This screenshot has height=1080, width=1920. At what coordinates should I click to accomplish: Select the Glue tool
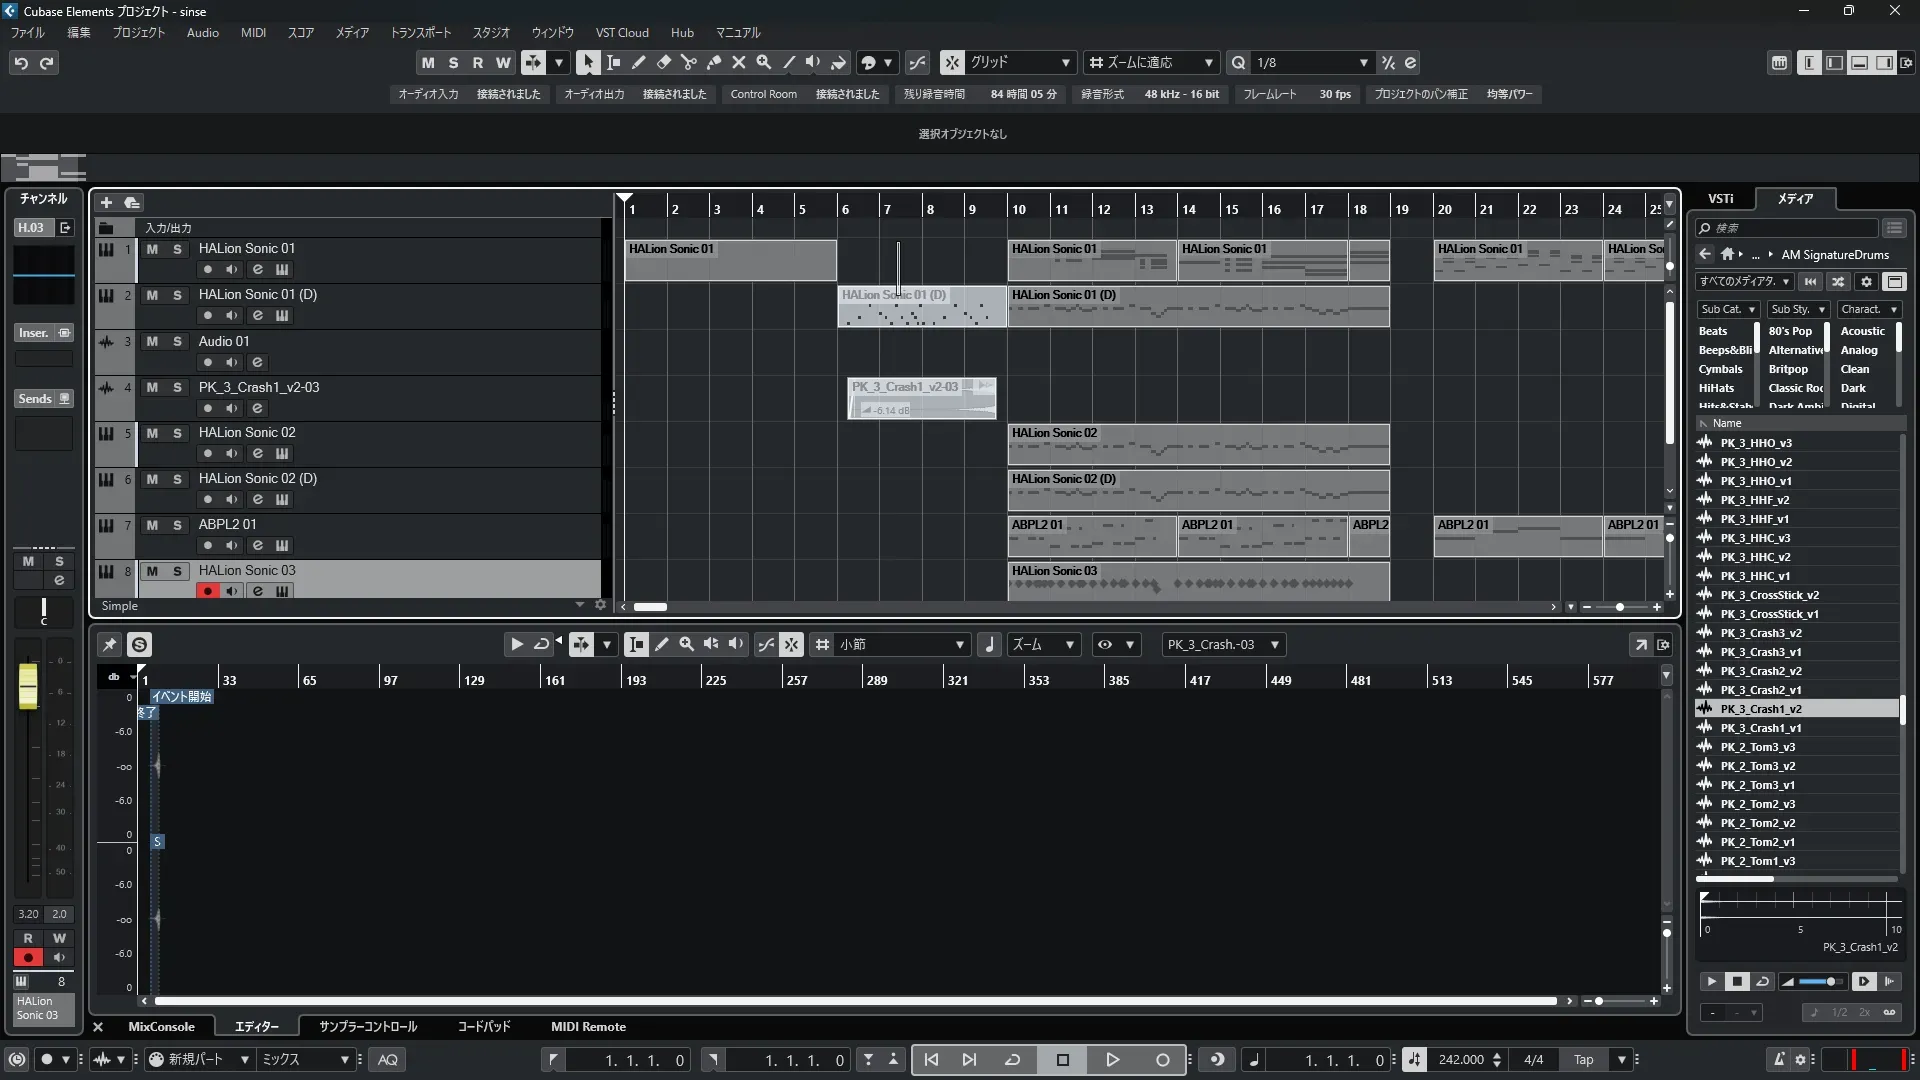[713, 62]
